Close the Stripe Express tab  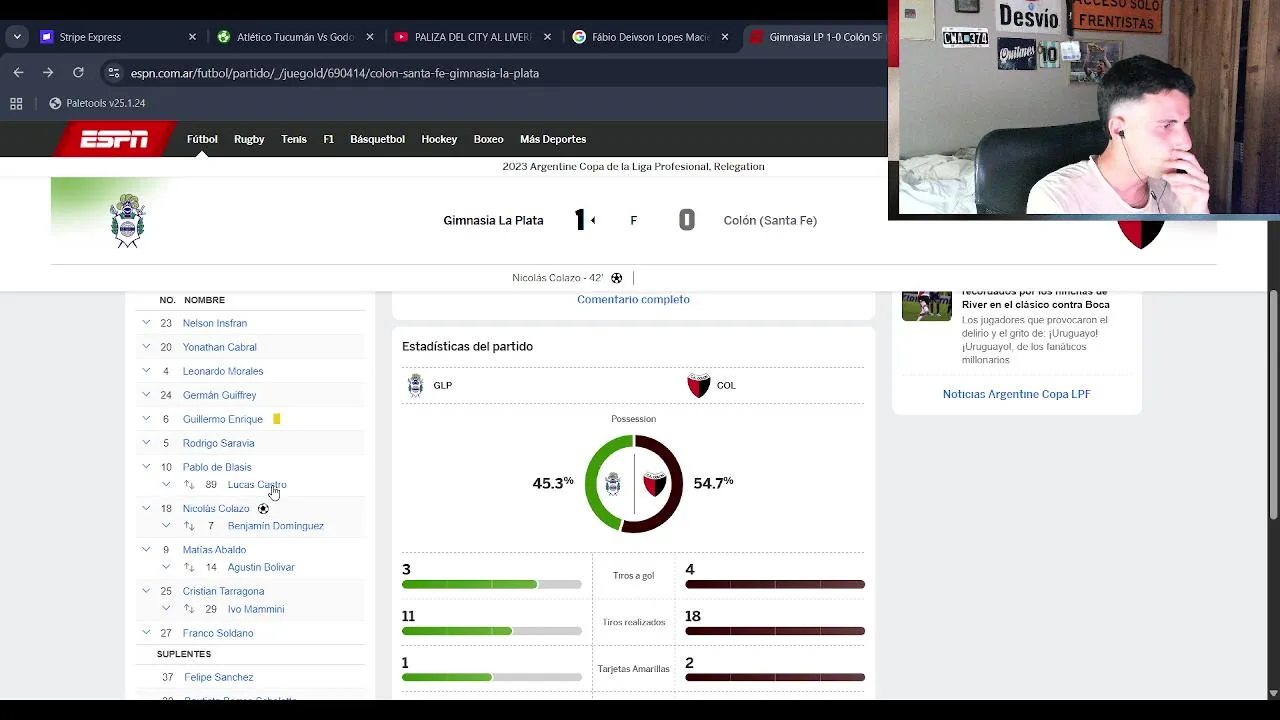[192, 37]
